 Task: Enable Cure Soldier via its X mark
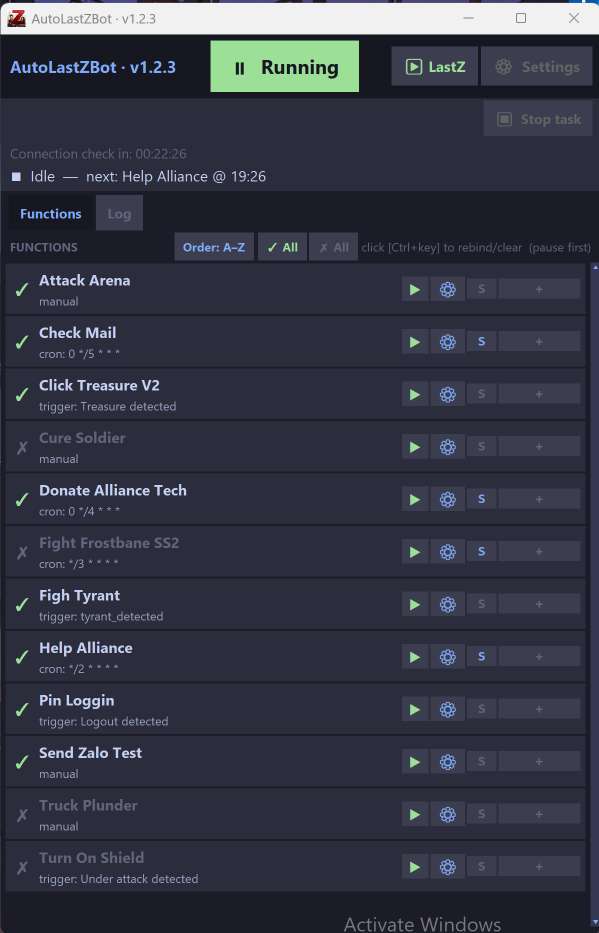[22, 447]
